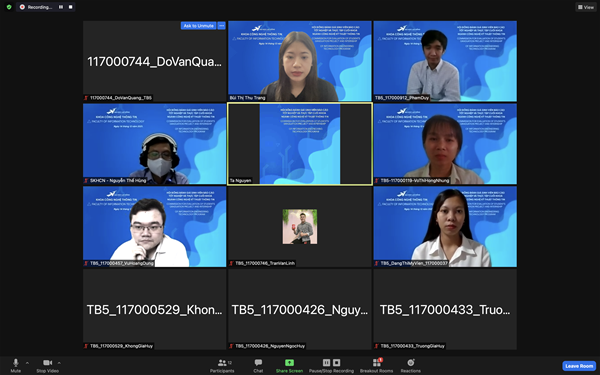Click the green encryption shield icon

[x=9, y=7]
